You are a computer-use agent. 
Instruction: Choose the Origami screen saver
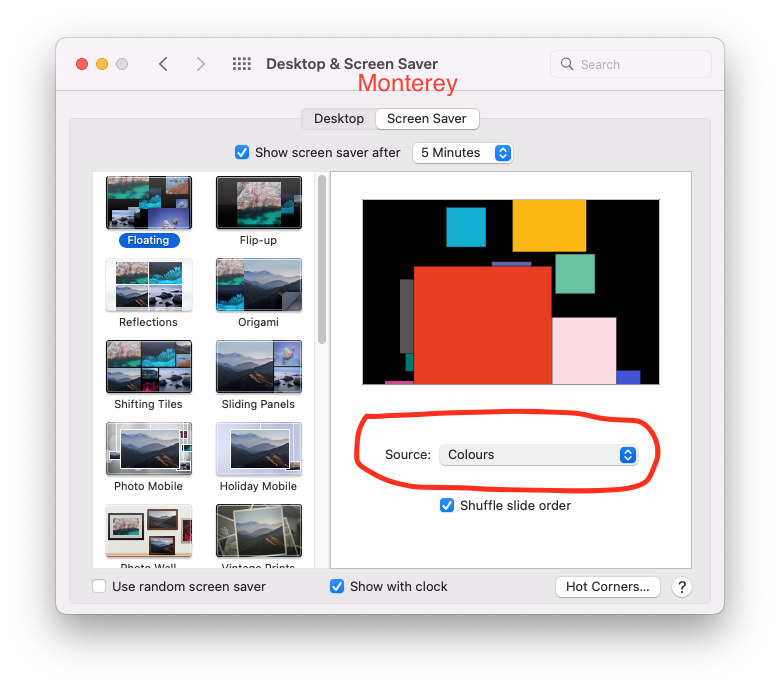click(259, 285)
